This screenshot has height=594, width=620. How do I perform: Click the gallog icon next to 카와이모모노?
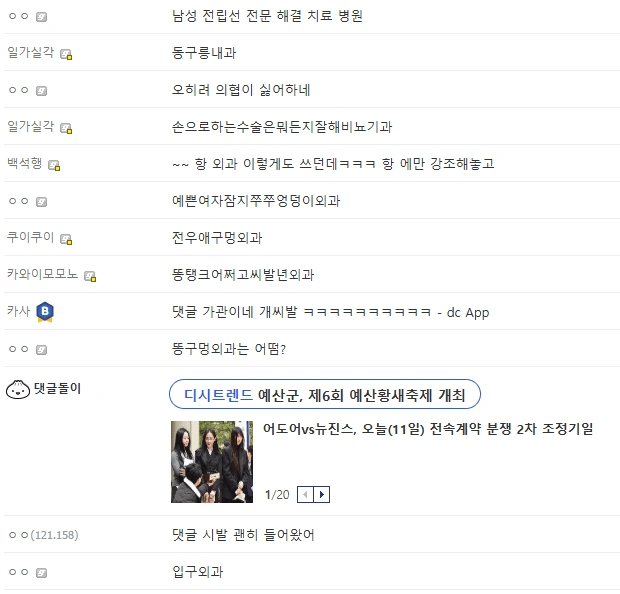pos(90,276)
